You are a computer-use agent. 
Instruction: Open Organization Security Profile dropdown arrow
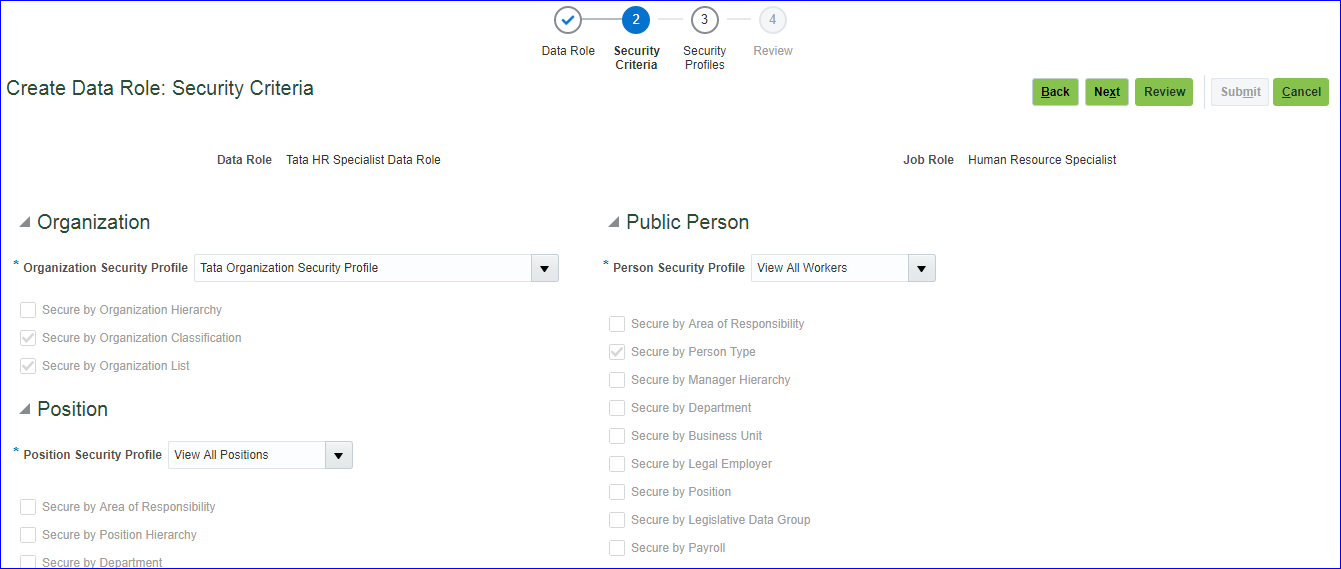tap(544, 268)
